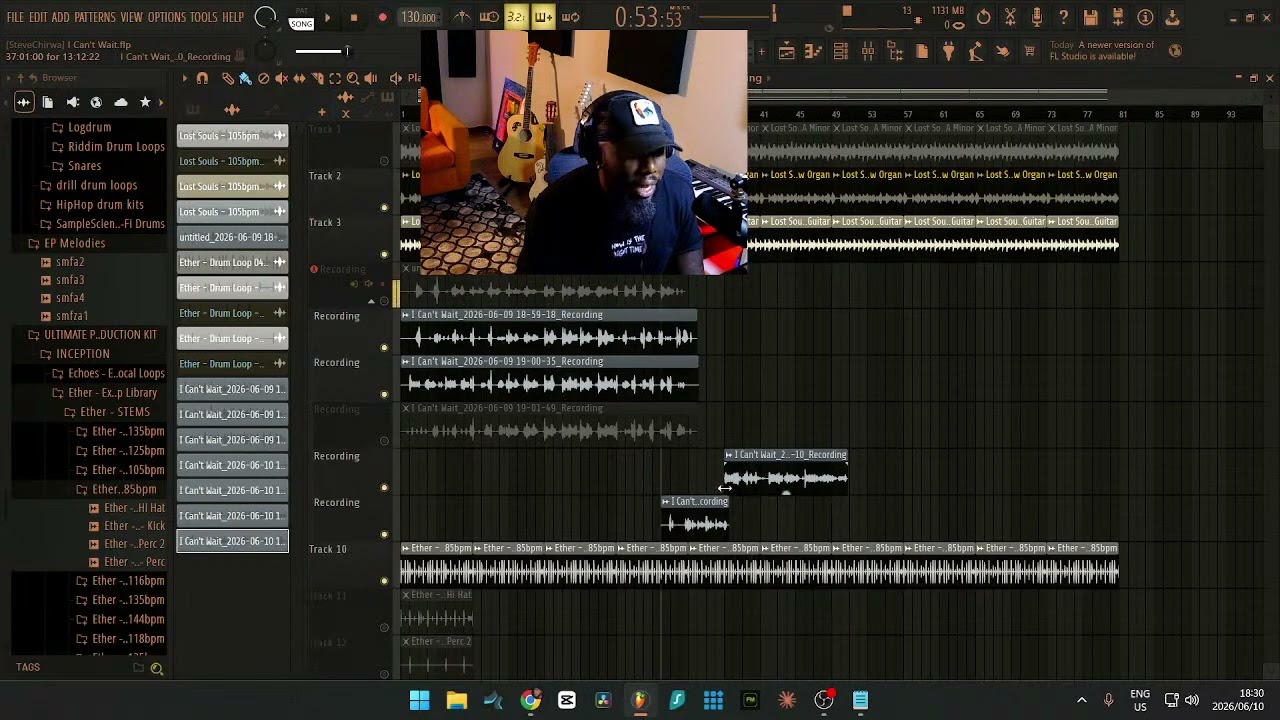Open the Mixer view icon
Screen dimensions: 1280x720
tap(868, 51)
